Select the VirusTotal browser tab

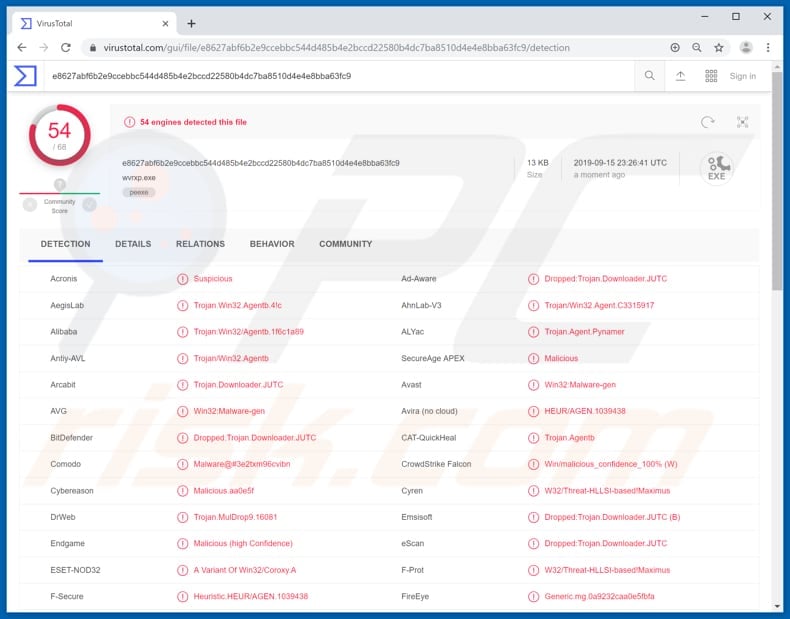[94, 23]
